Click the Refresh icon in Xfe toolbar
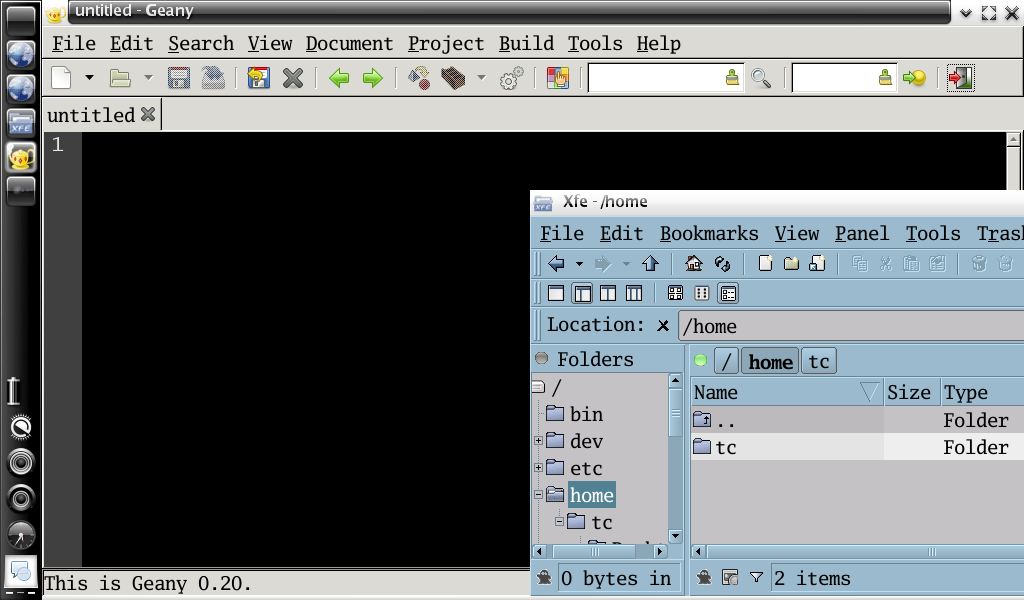 click(x=722, y=264)
